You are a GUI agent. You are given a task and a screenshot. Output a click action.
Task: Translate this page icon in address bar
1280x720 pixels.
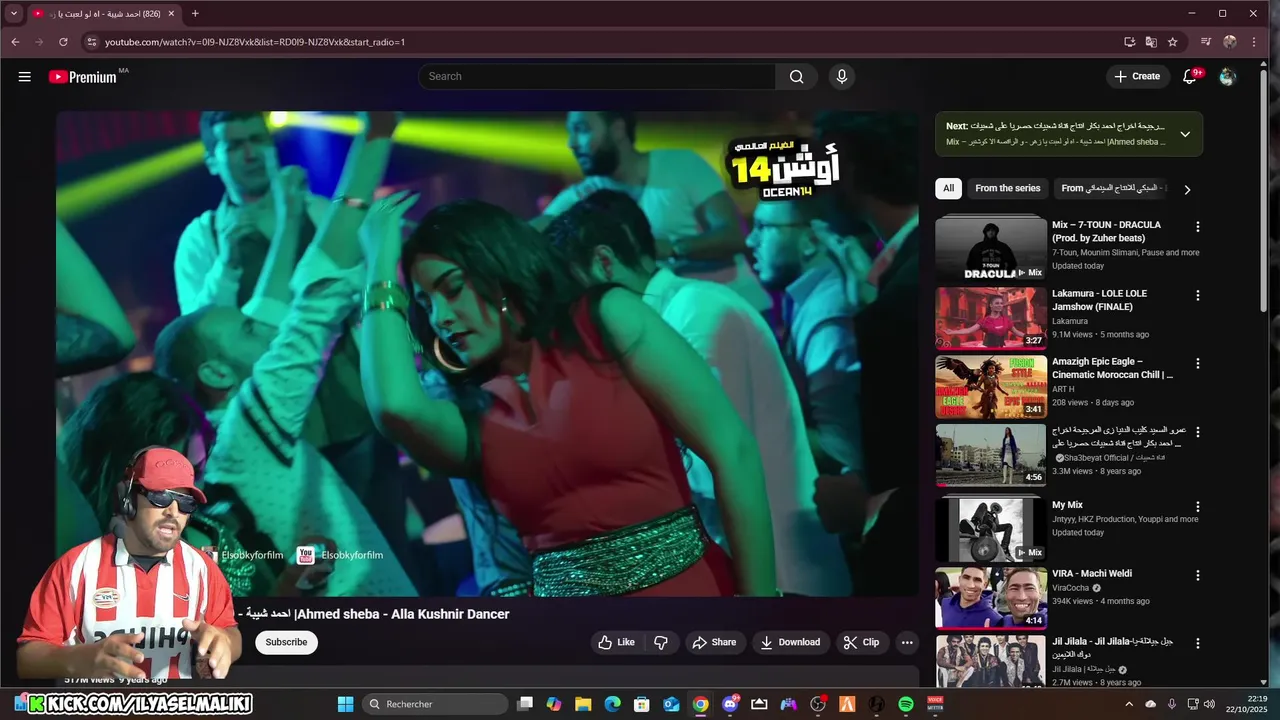point(1151,42)
